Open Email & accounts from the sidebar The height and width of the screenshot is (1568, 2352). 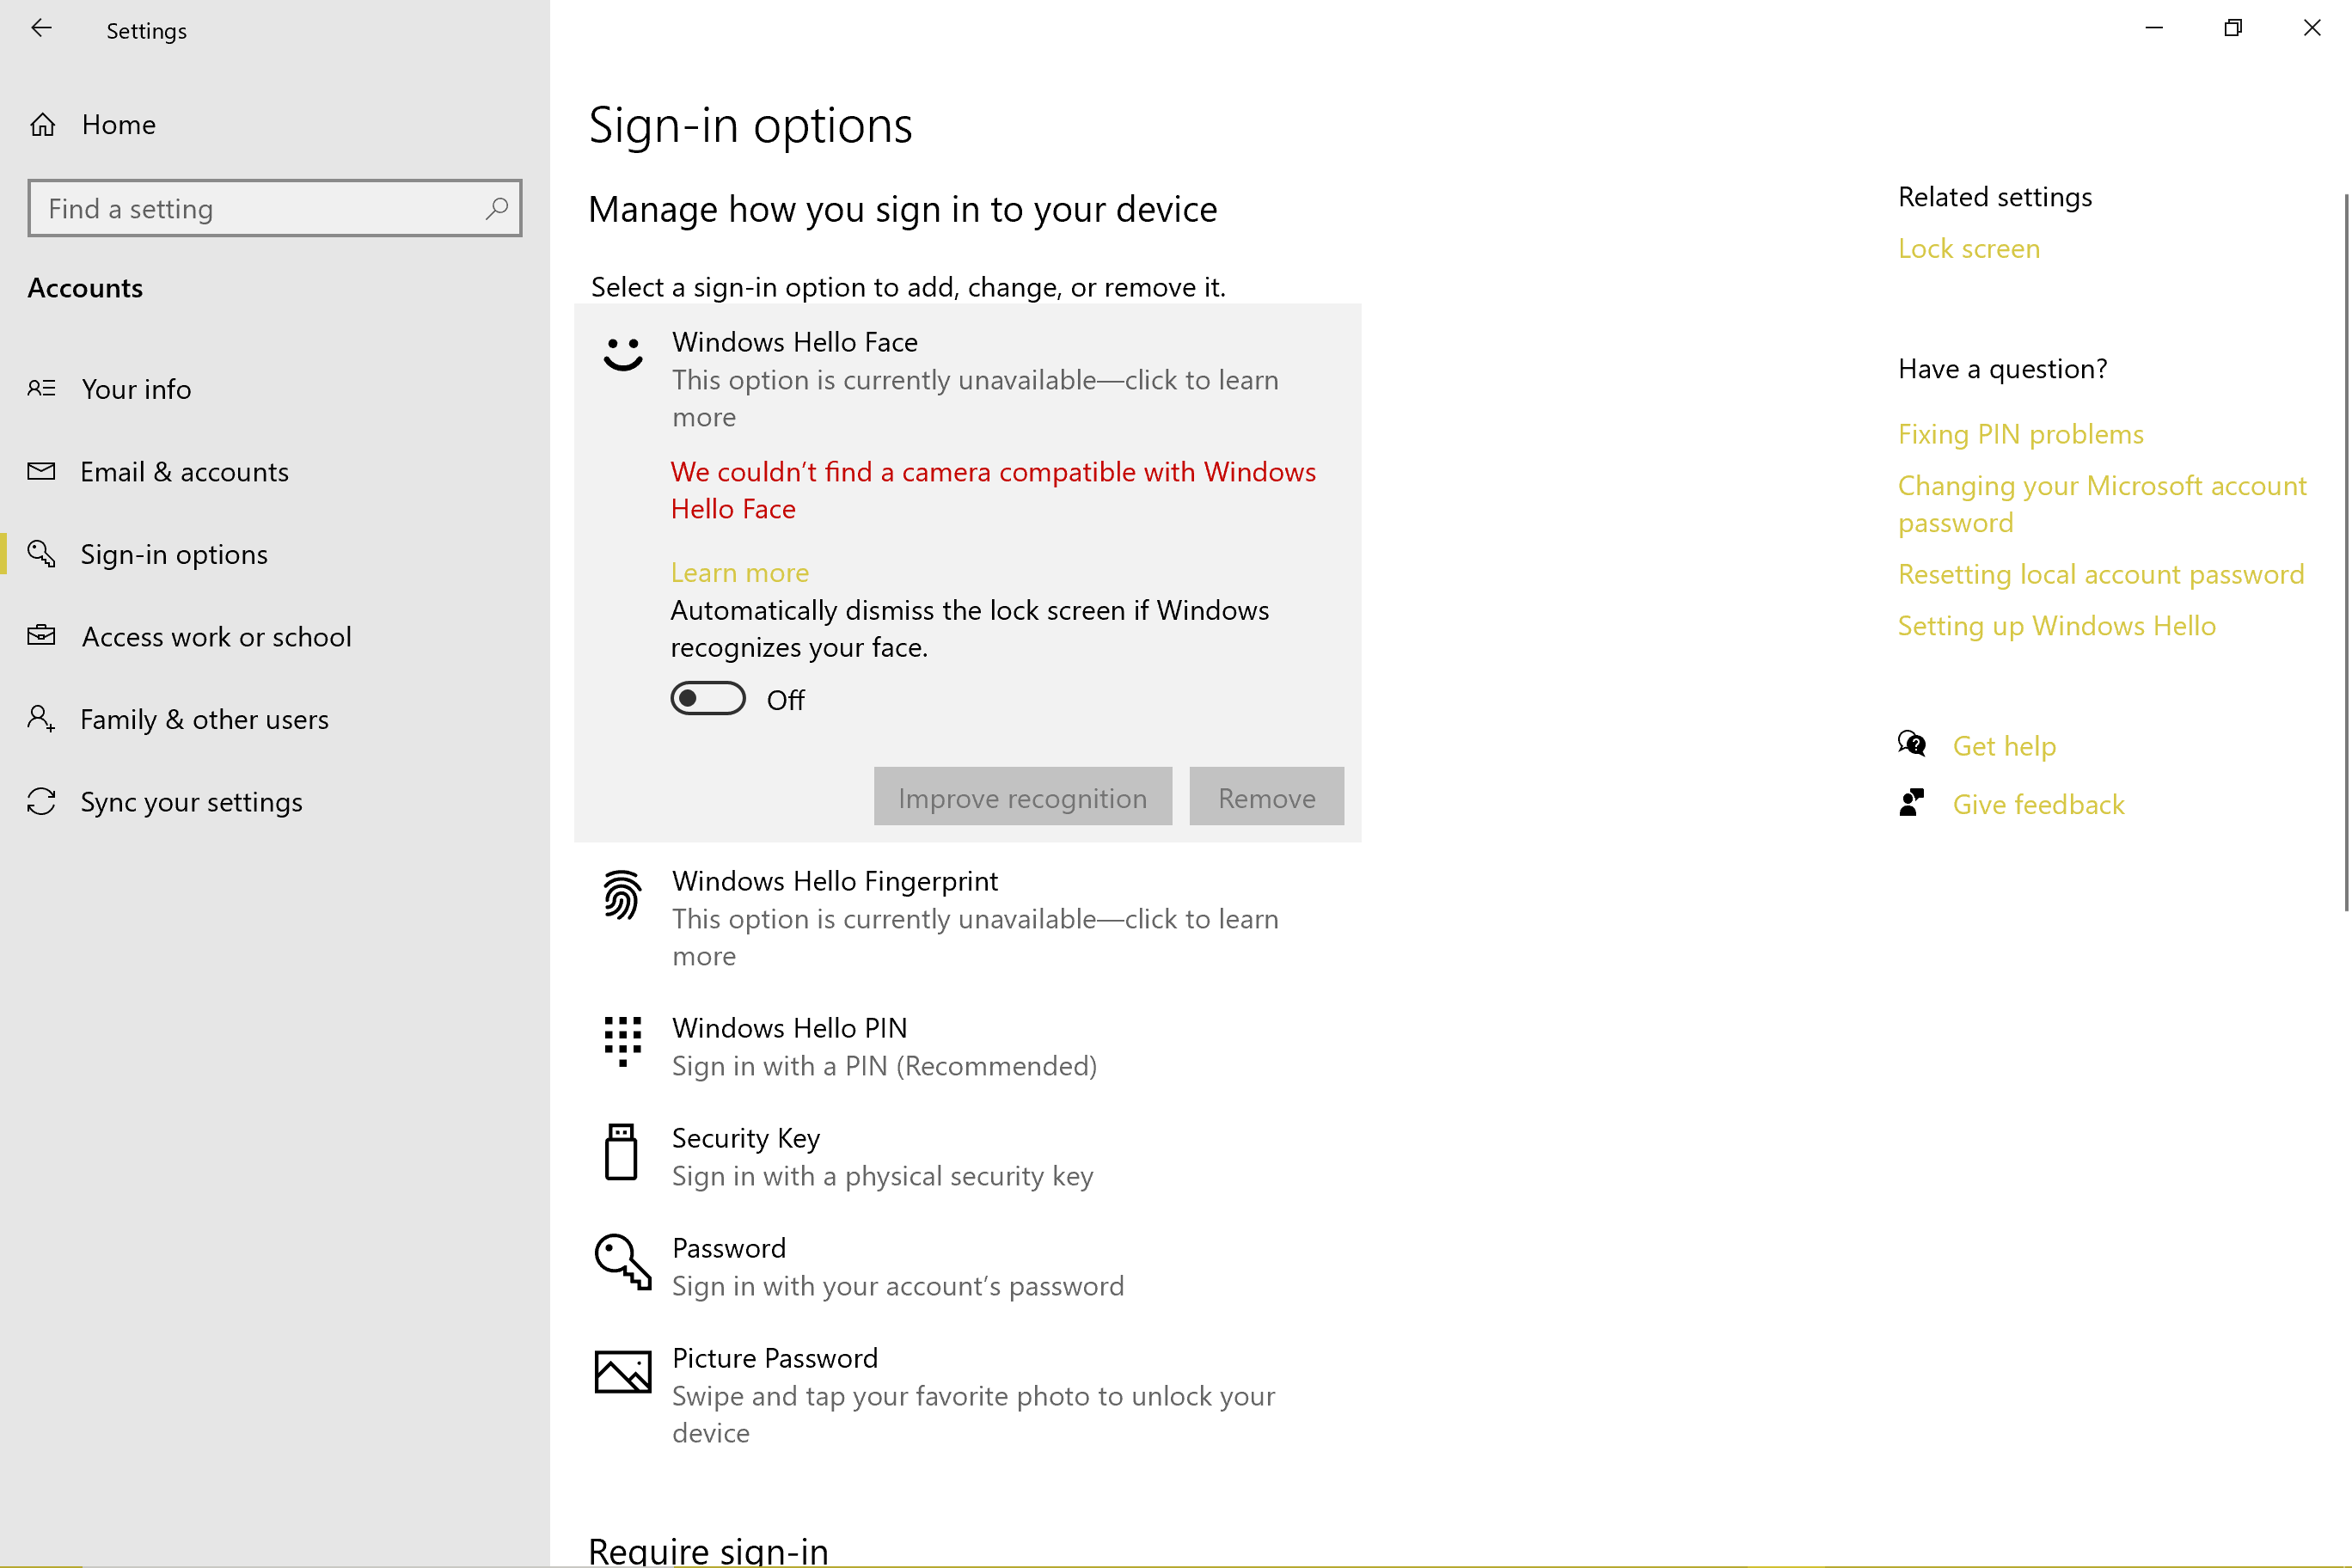pyautogui.click(x=184, y=471)
